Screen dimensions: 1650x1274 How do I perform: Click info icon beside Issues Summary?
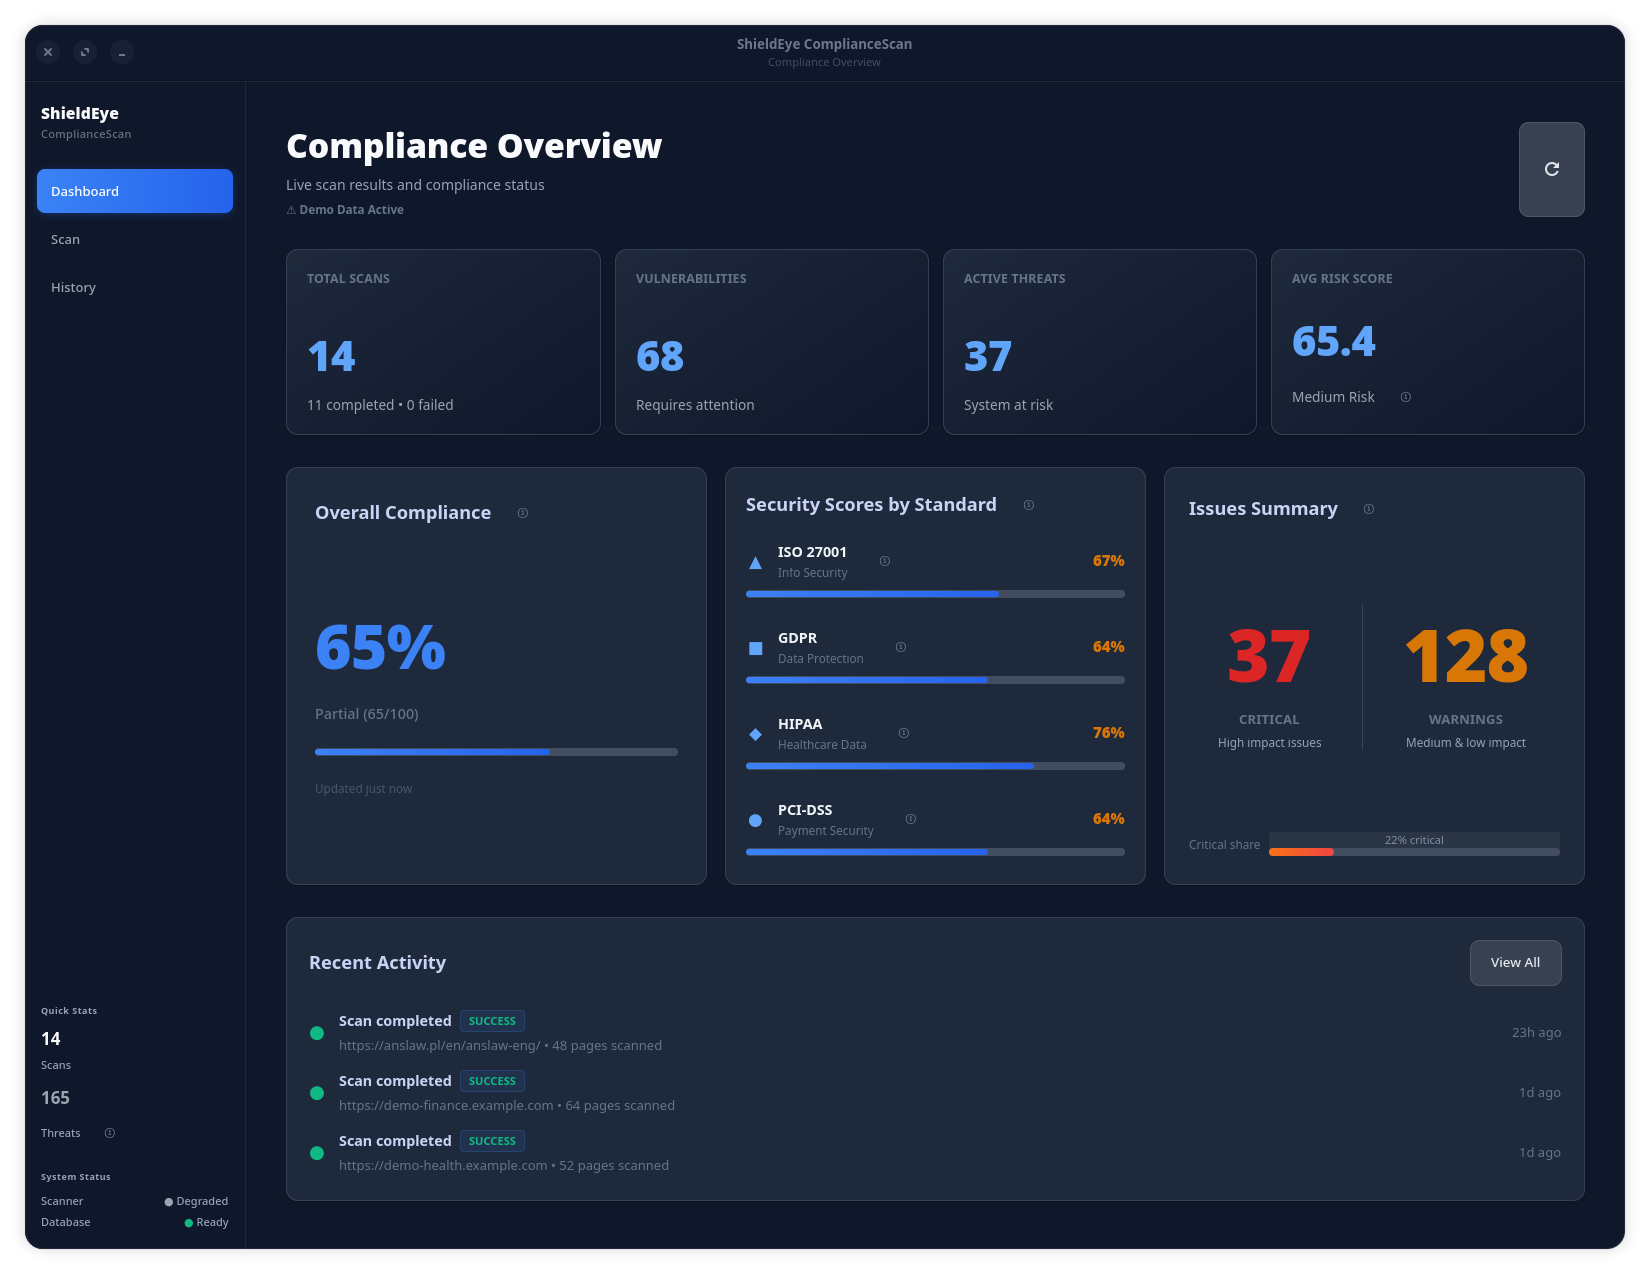tap(1369, 509)
